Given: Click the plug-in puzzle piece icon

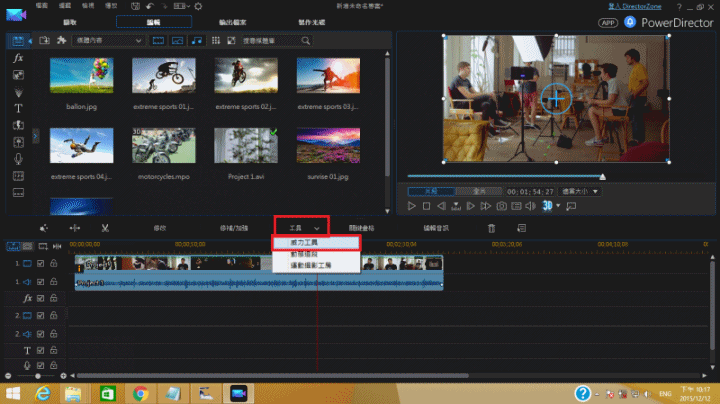Looking at the screenshot, I should tap(62, 40).
